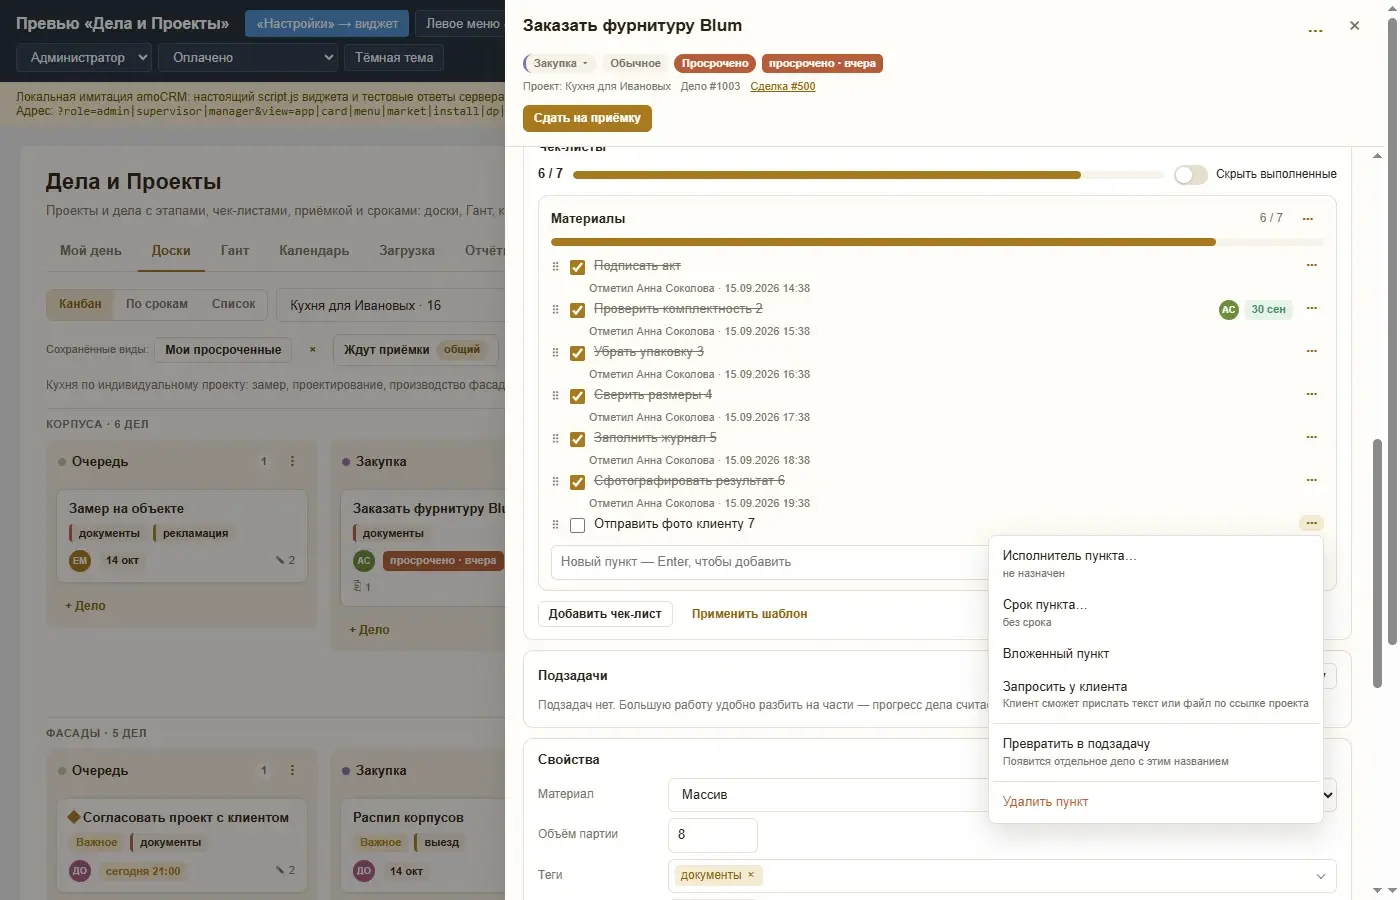Open the «Сделка #500» link

[783, 87]
